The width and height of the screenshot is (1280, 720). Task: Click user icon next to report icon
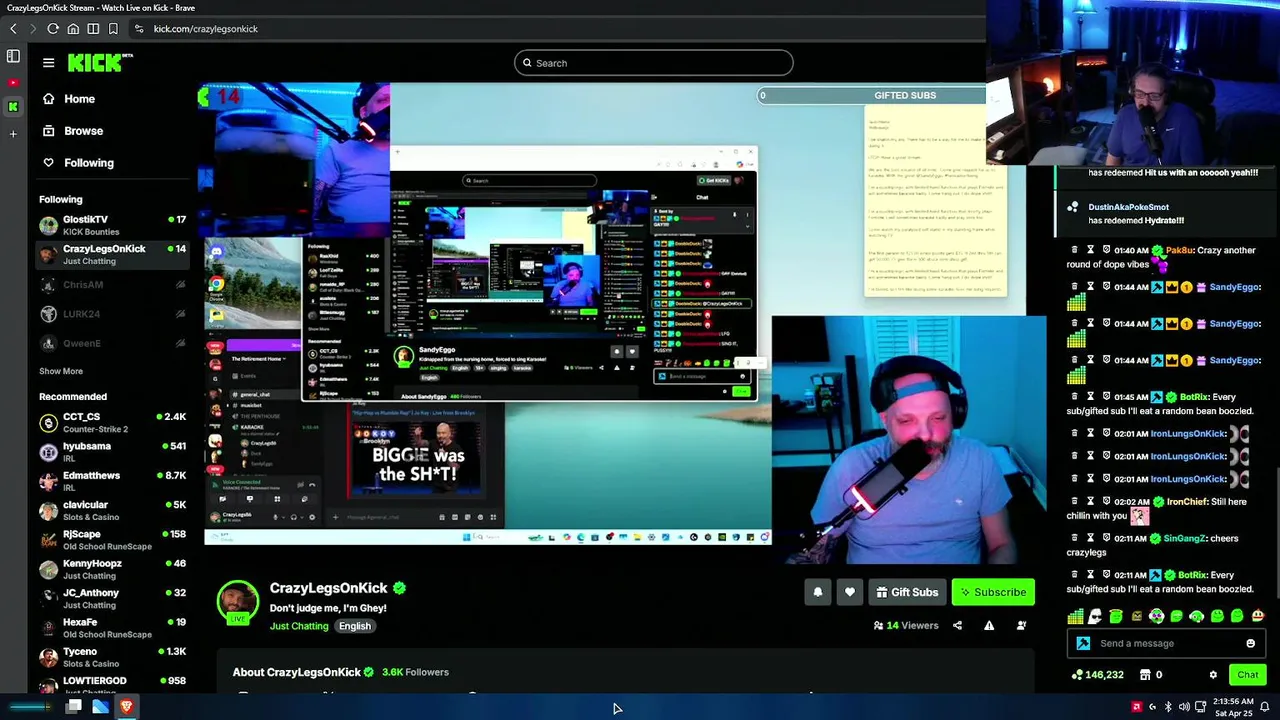click(x=1021, y=625)
